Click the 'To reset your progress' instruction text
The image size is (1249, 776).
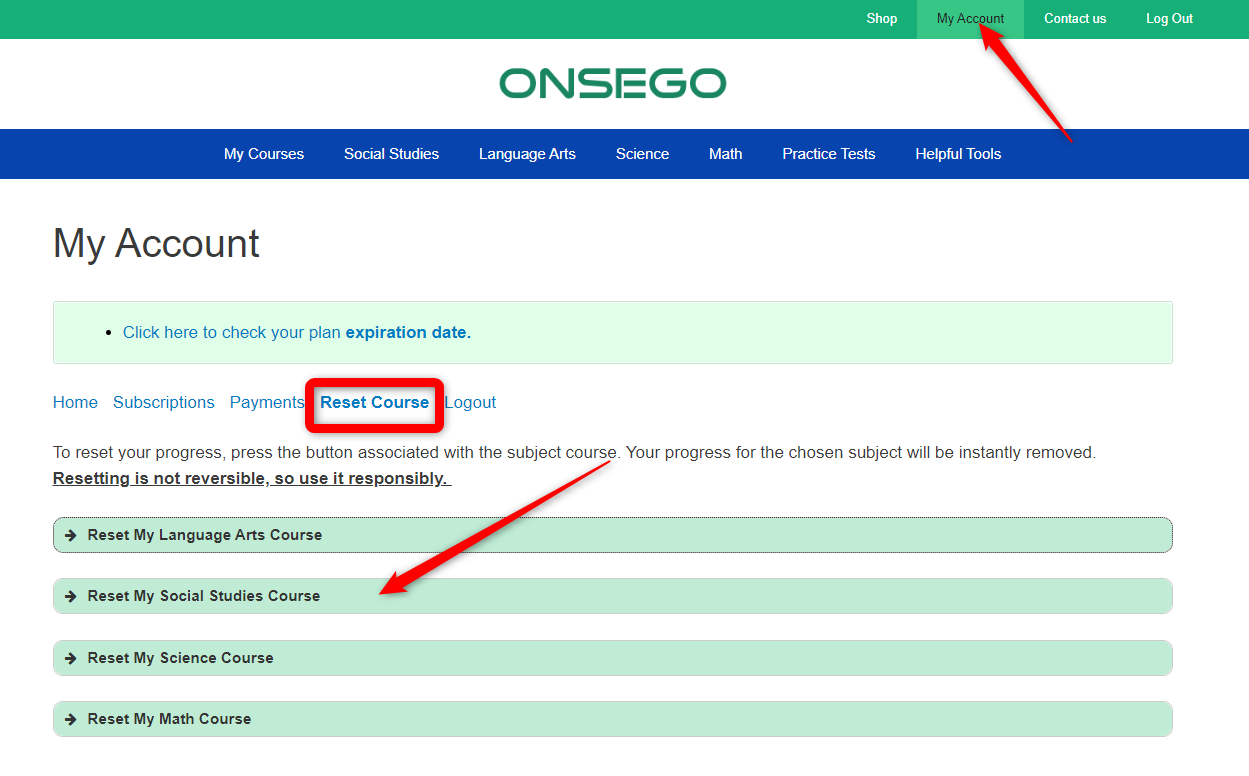(x=574, y=452)
